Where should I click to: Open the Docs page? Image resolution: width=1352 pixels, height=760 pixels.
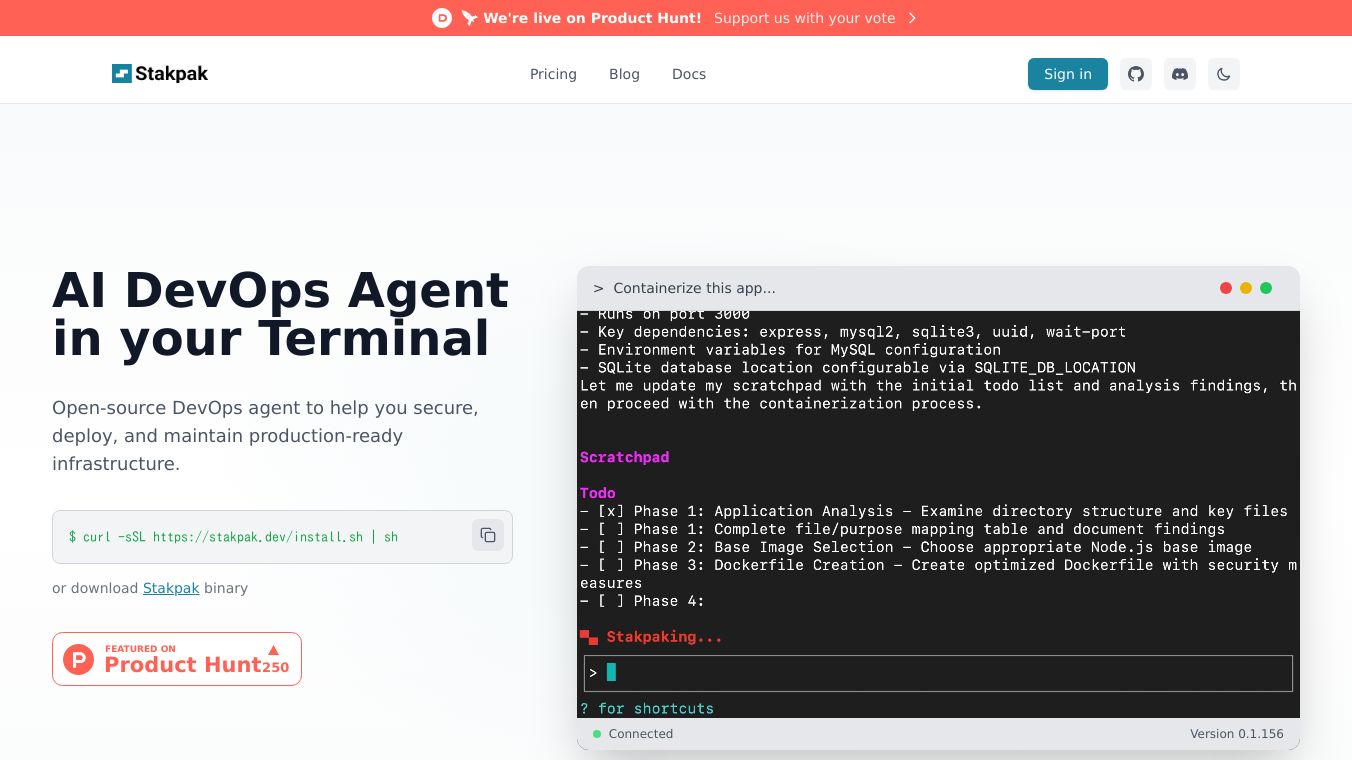pos(689,74)
